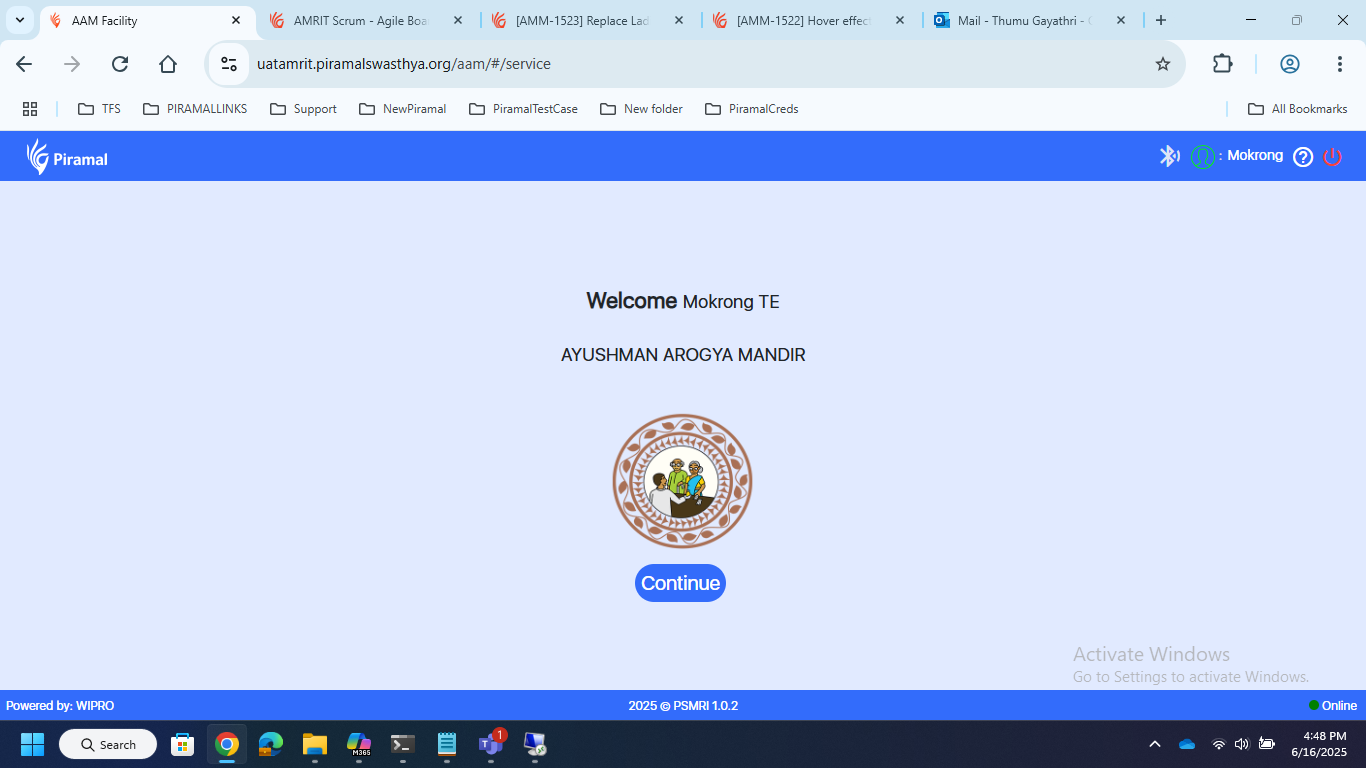Close the AMM-1523 tab
Screen dimensions: 1366x768
coord(679,20)
